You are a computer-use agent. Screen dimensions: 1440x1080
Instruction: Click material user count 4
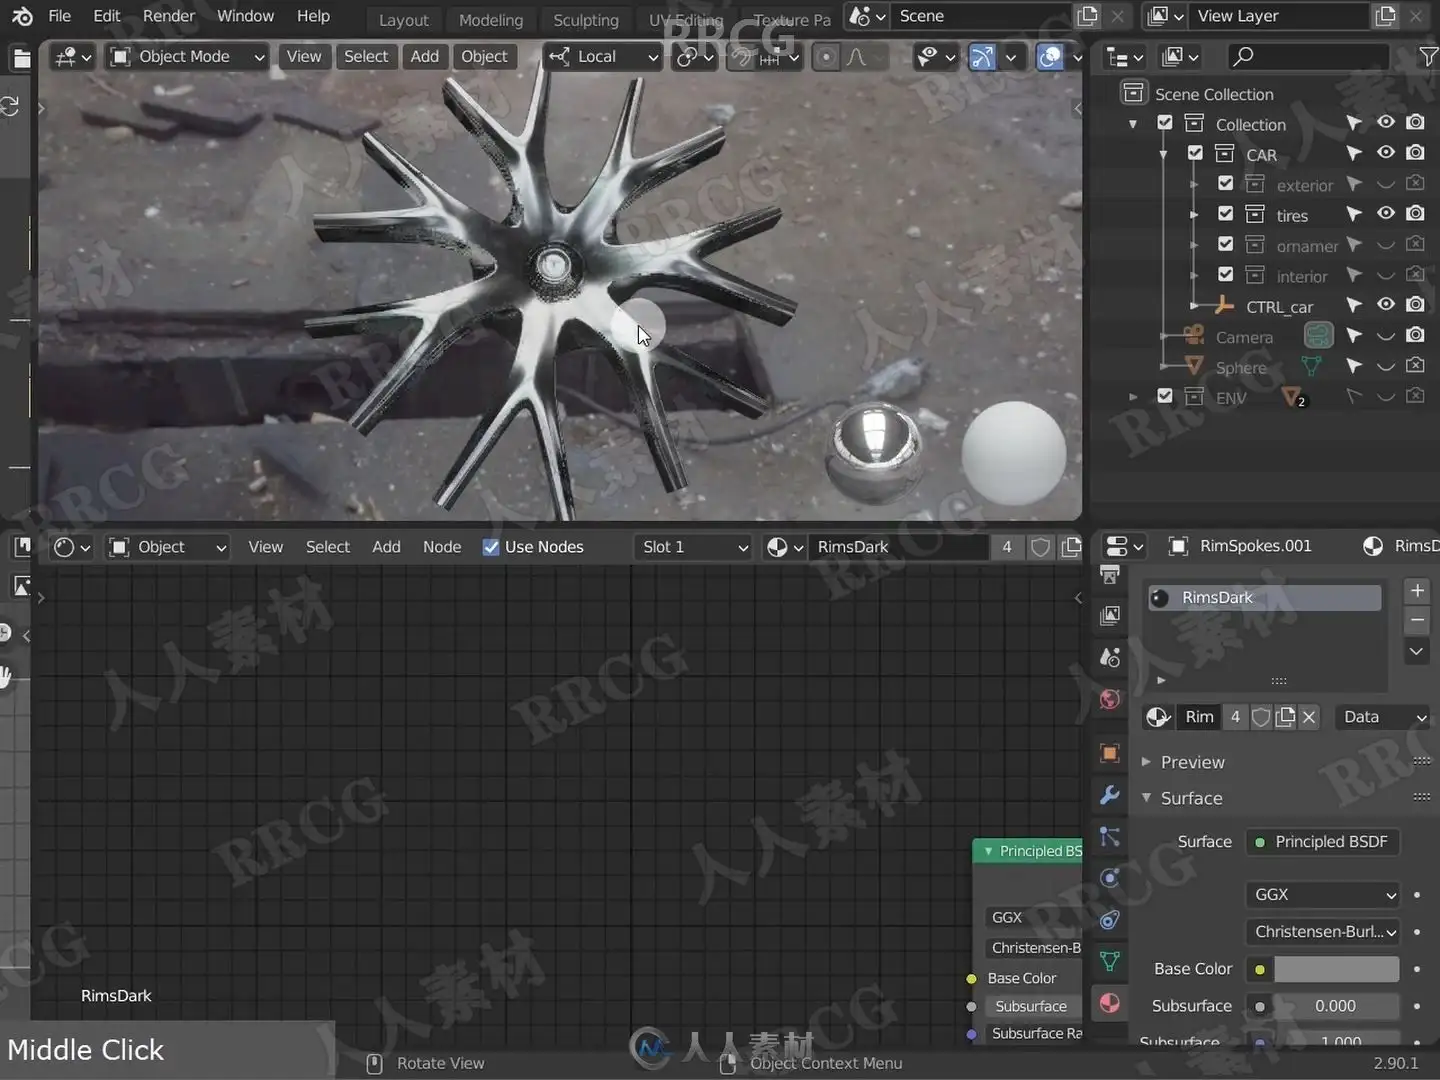[1235, 717]
